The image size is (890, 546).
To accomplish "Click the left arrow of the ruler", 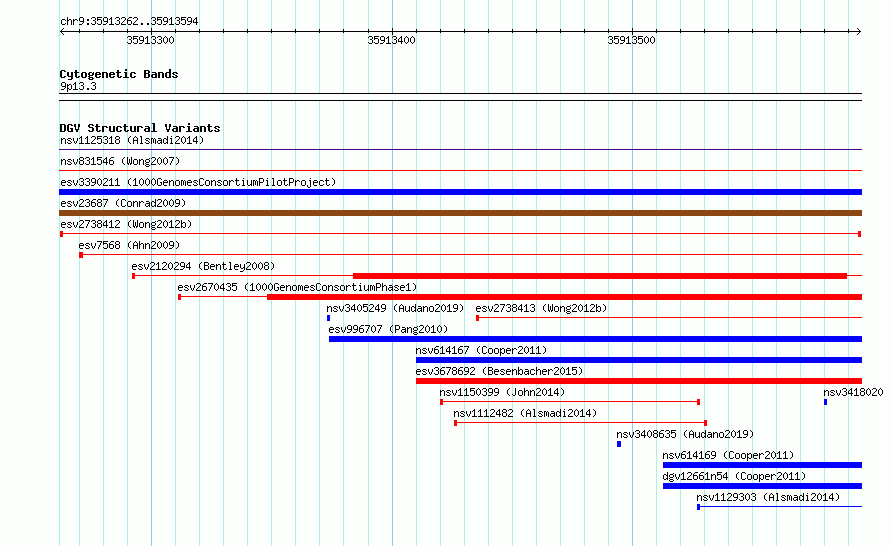I will tap(63, 32).
